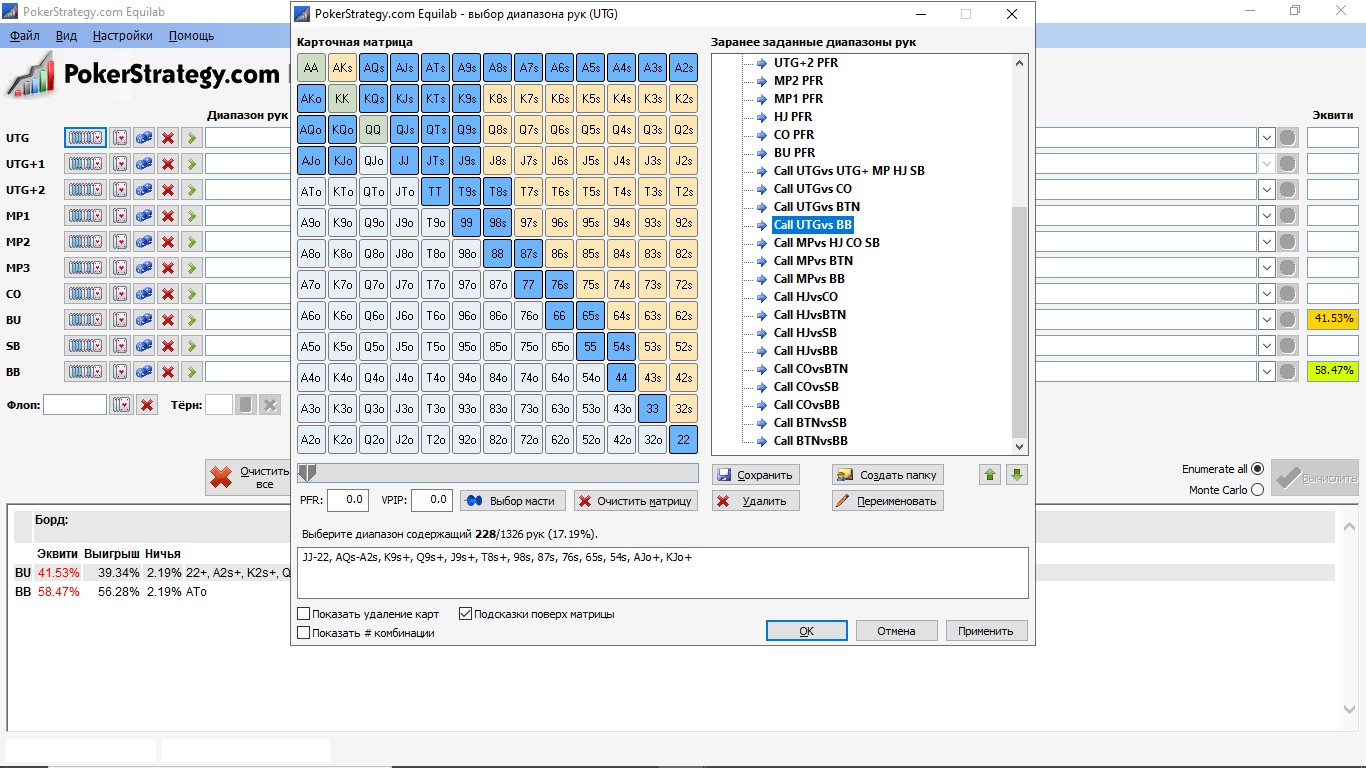The width and height of the screenshot is (1366, 768).
Task: Open the Настройки menu
Action: [122, 35]
